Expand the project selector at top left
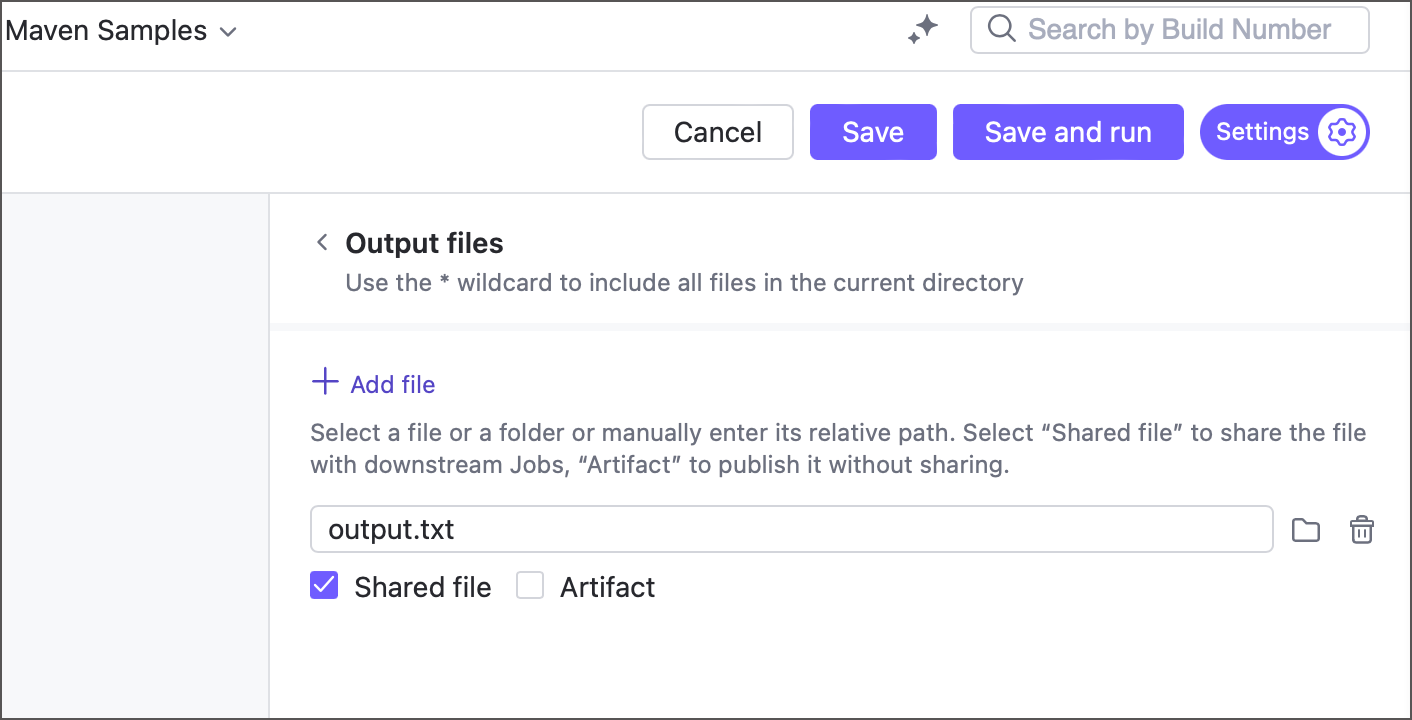The height and width of the screenshot is (720, 1412). (122, 30)
